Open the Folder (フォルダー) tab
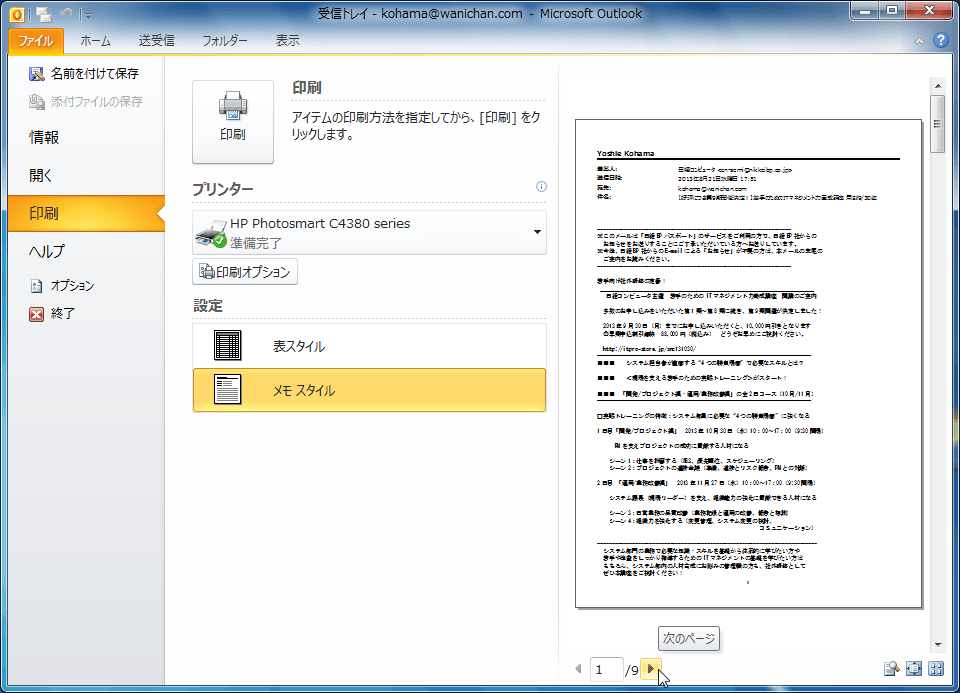 tap(225, 41)
